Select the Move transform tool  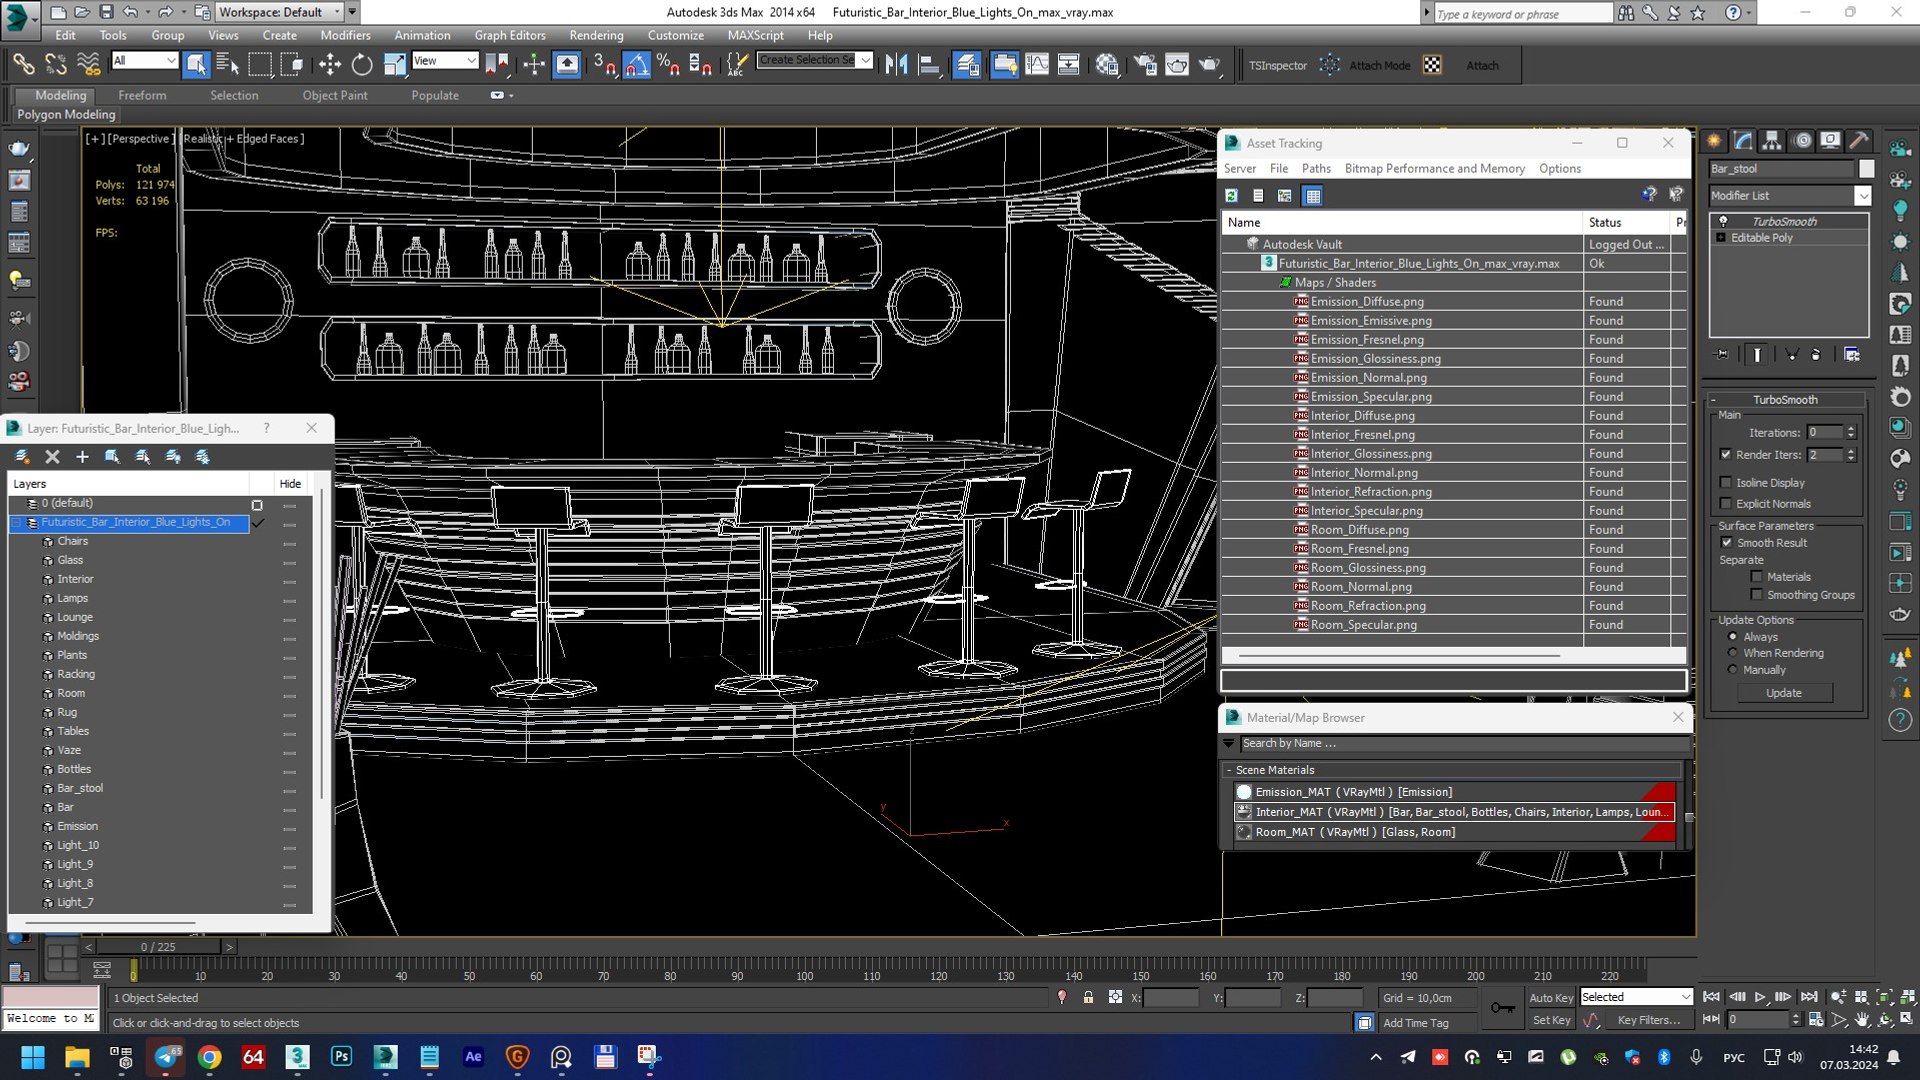330,65
